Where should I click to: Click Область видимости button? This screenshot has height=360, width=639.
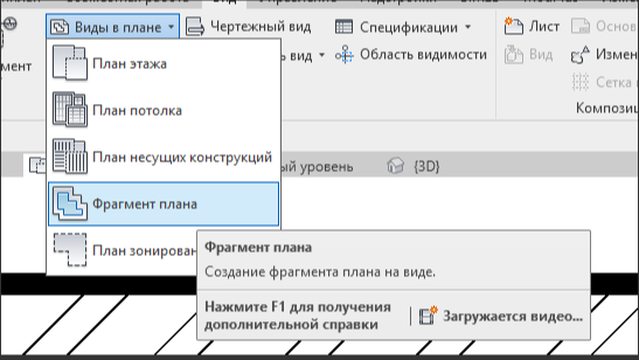tap(411, 55)
